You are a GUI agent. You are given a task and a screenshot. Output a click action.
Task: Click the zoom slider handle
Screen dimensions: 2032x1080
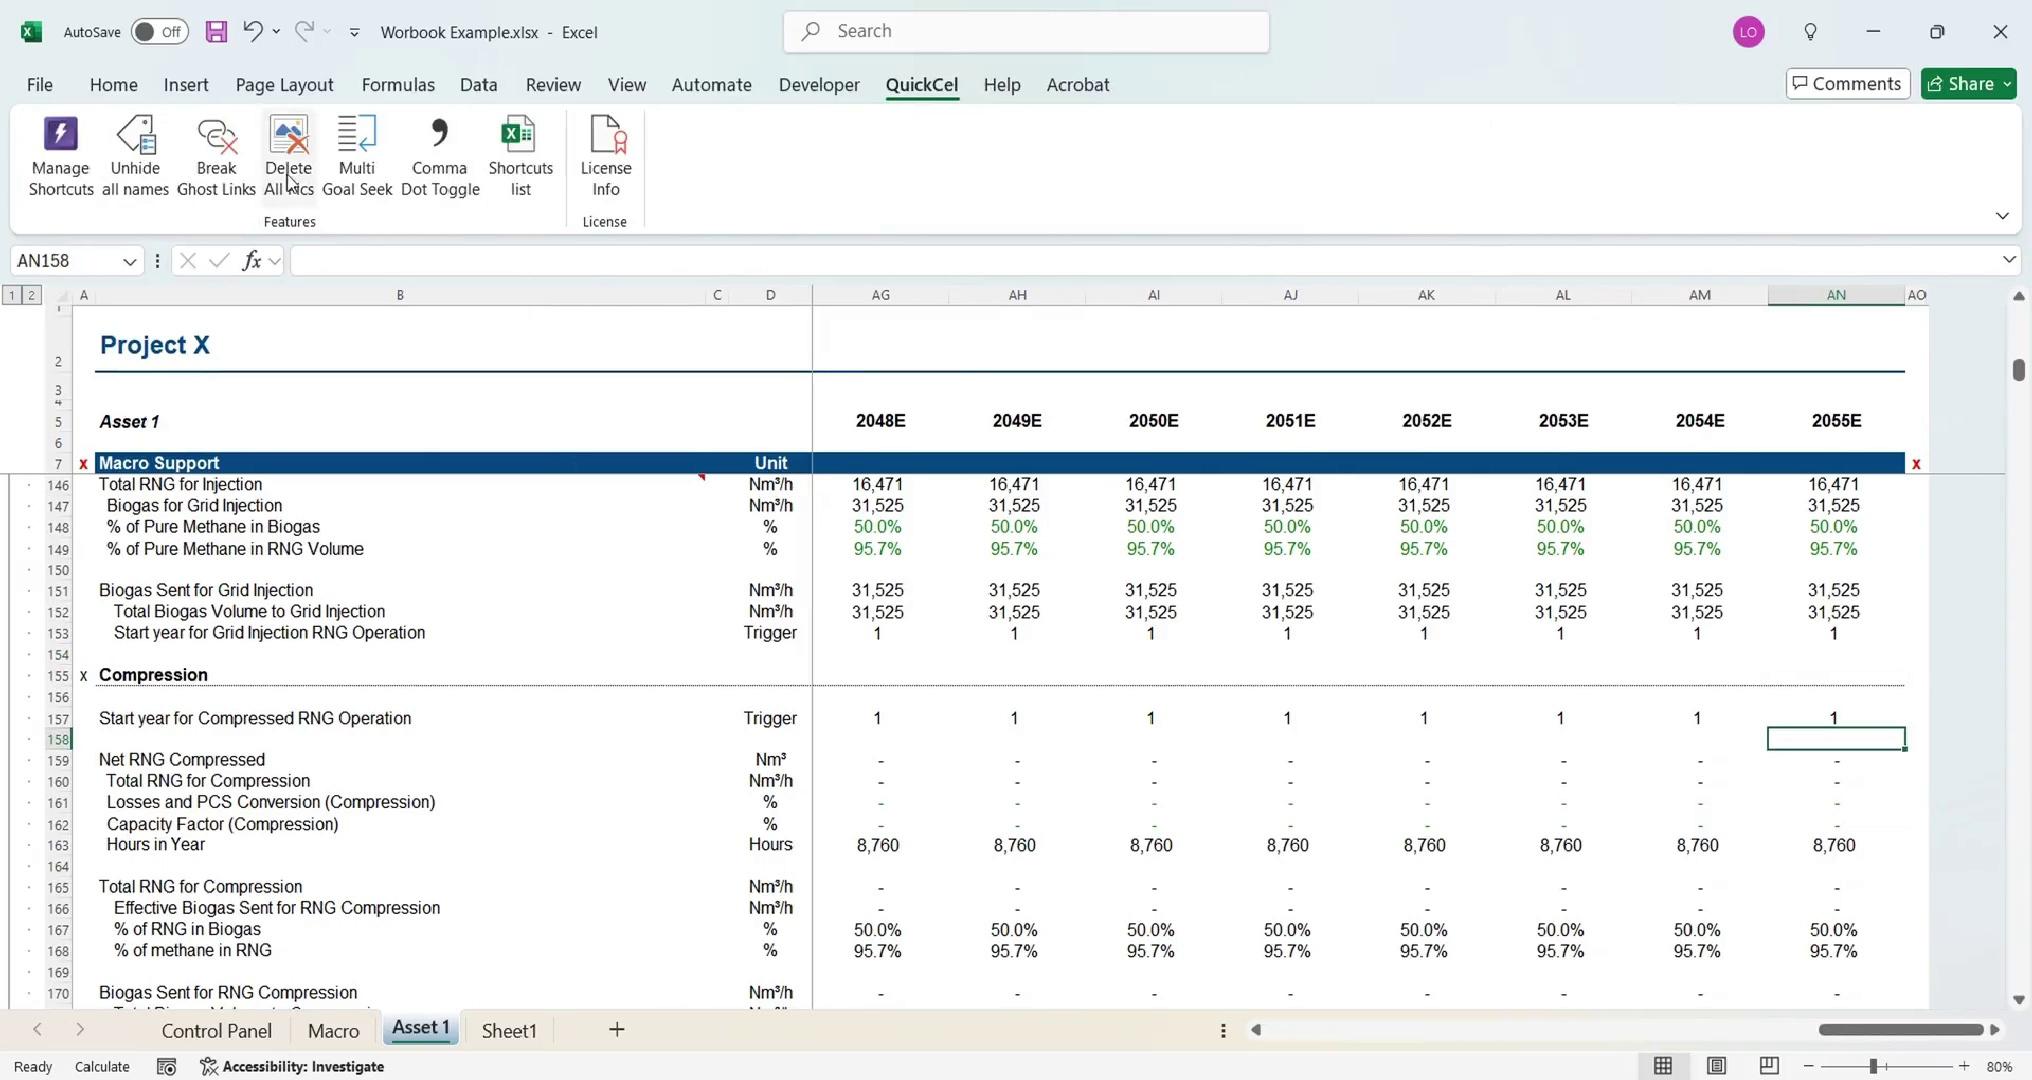tap(1872, 1066)
